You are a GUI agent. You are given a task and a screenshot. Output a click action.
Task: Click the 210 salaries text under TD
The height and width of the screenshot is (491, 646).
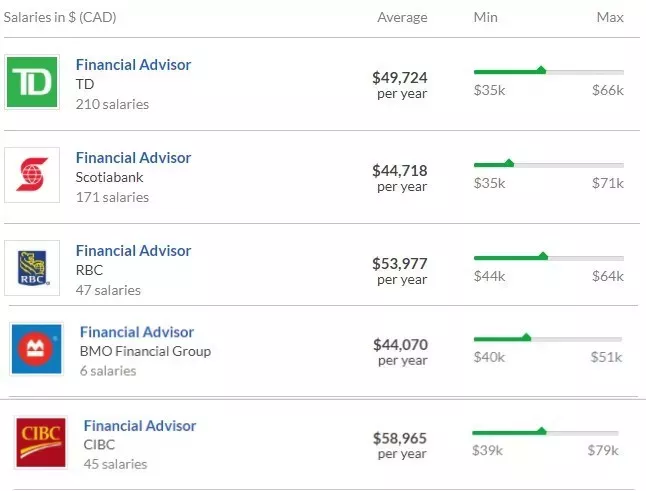pos(112,104)
